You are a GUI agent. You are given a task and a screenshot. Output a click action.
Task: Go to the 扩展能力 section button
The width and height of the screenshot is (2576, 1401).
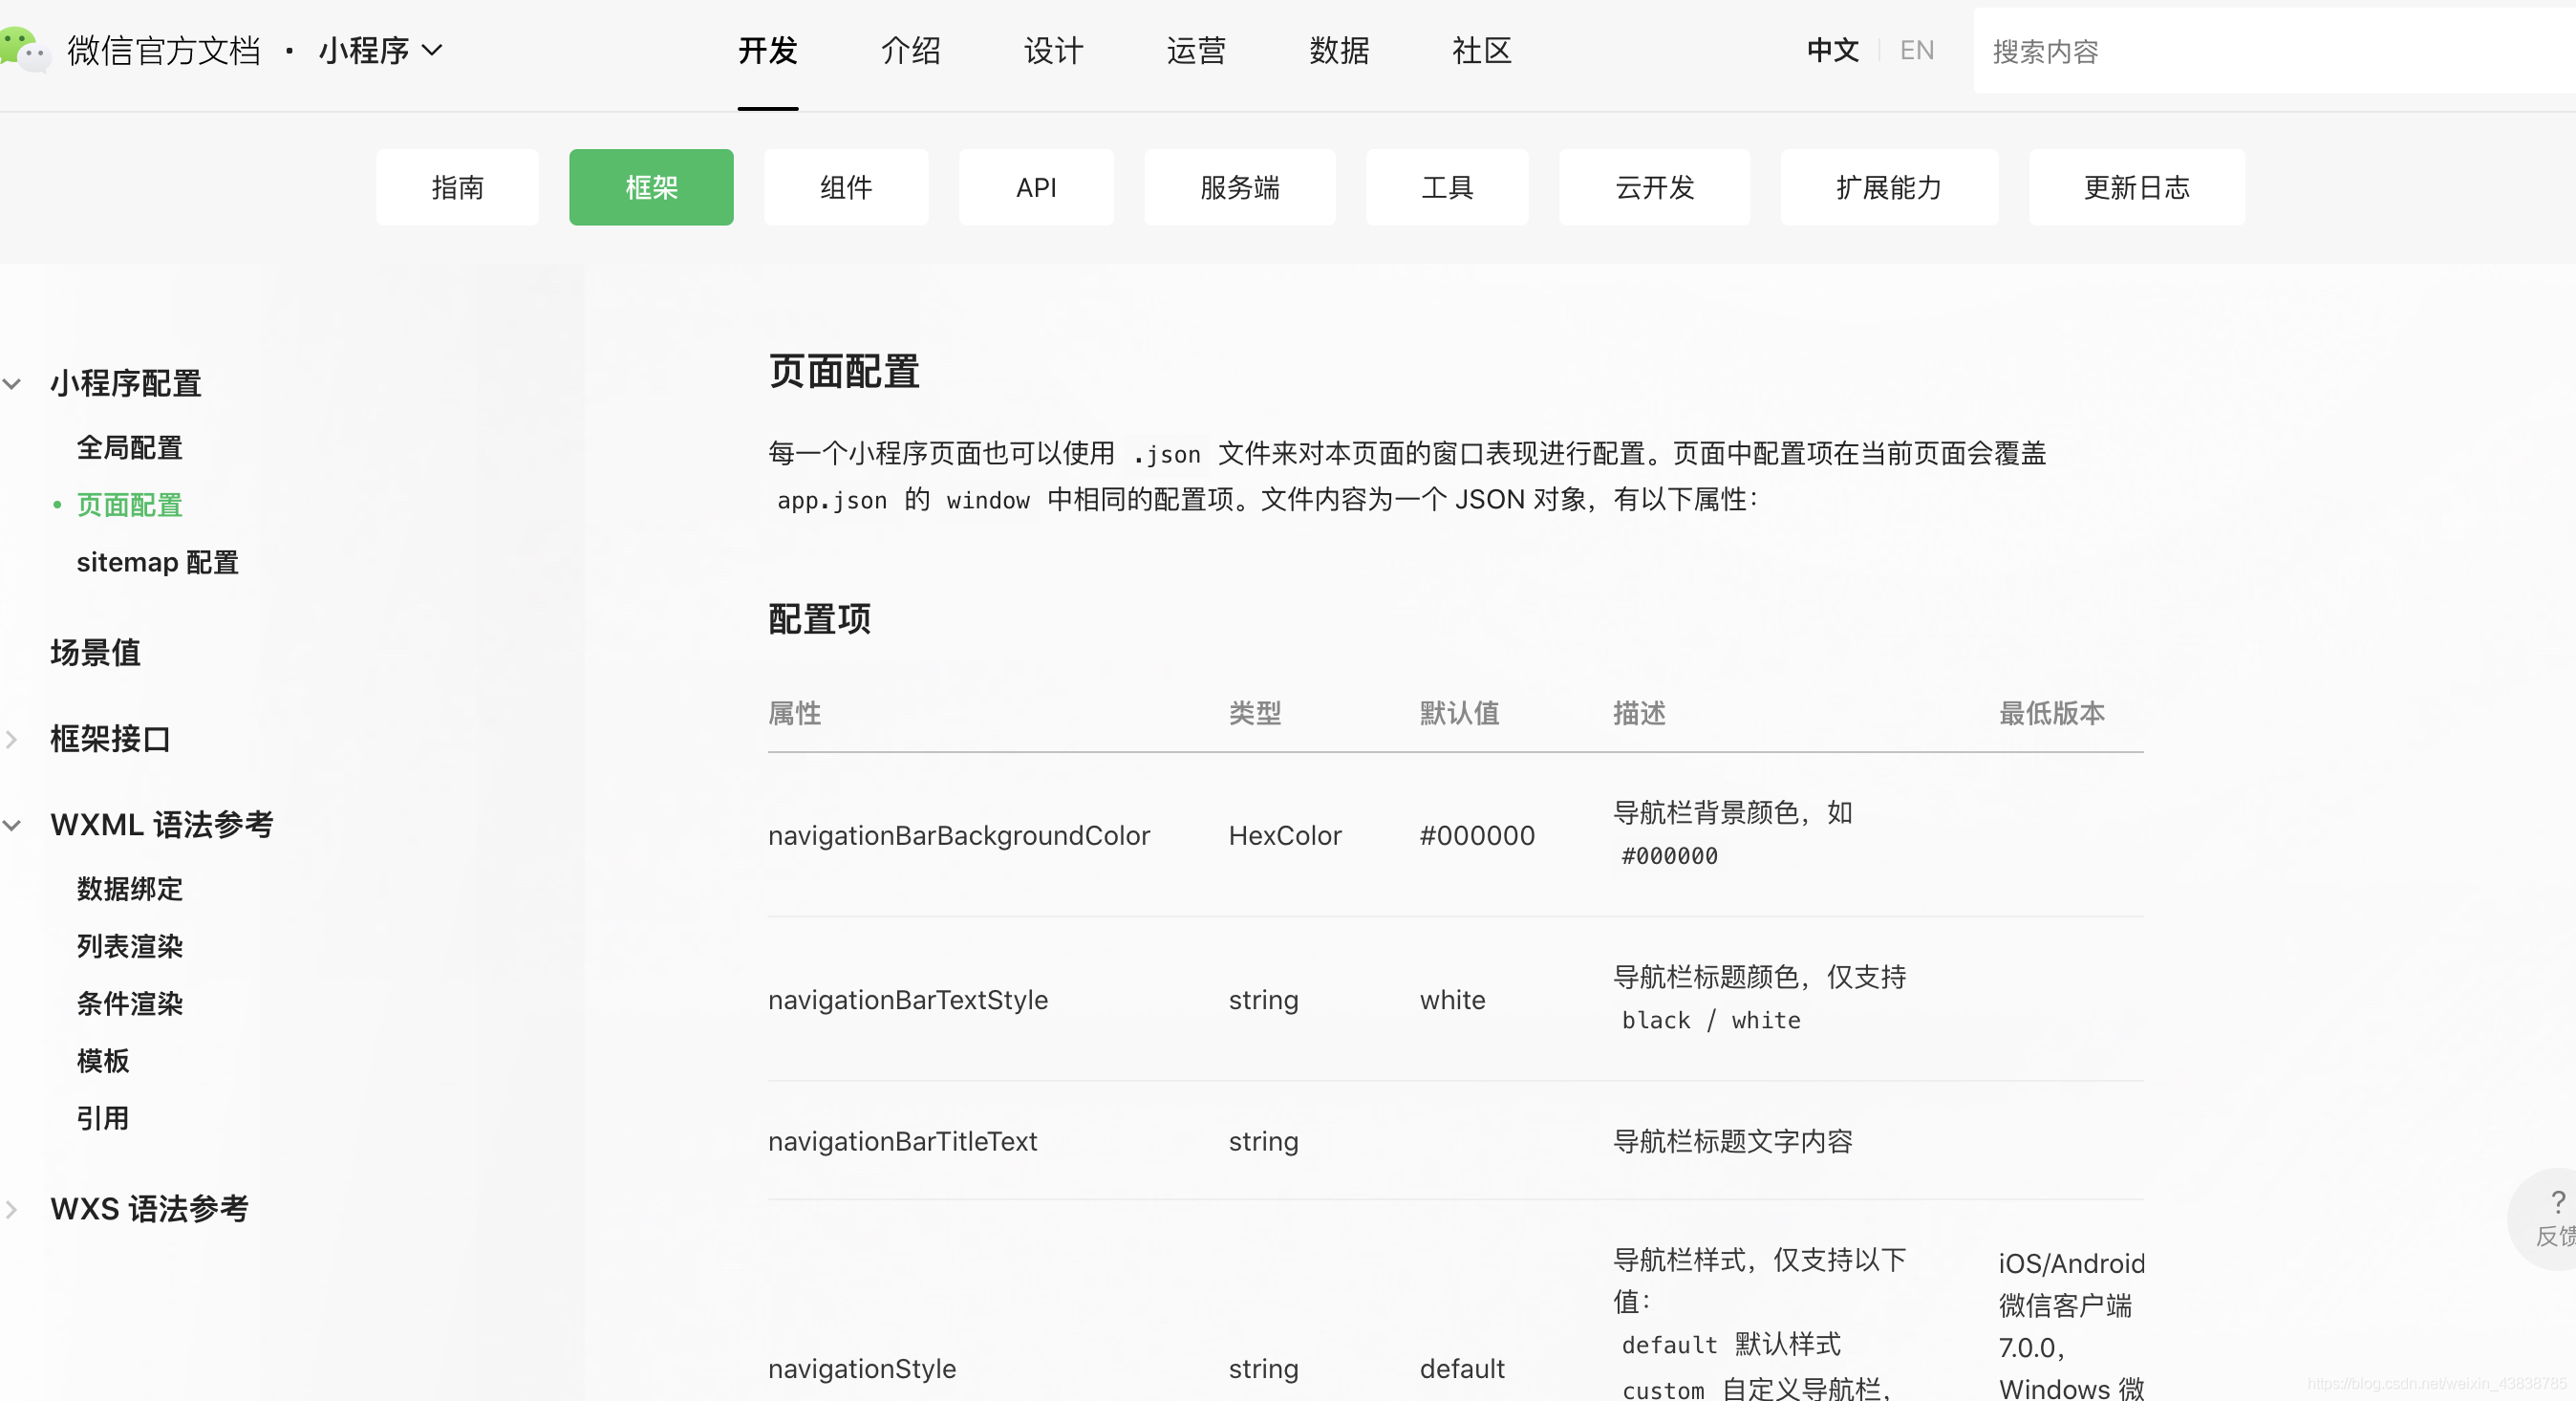pos(1889,187)
